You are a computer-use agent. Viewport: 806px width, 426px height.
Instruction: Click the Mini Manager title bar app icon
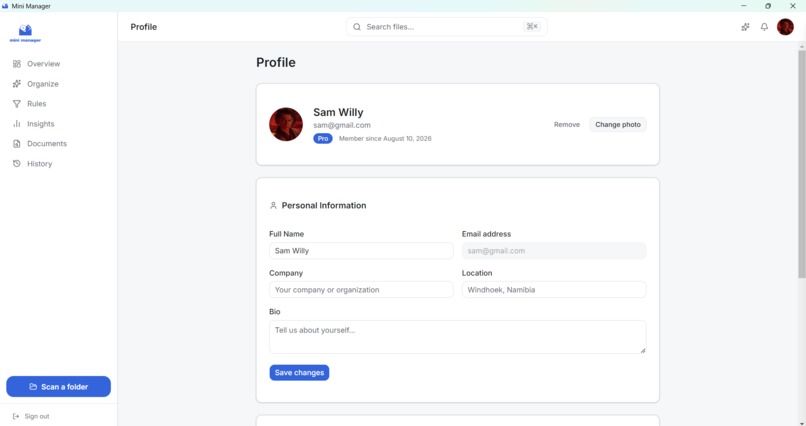[5, 6]
